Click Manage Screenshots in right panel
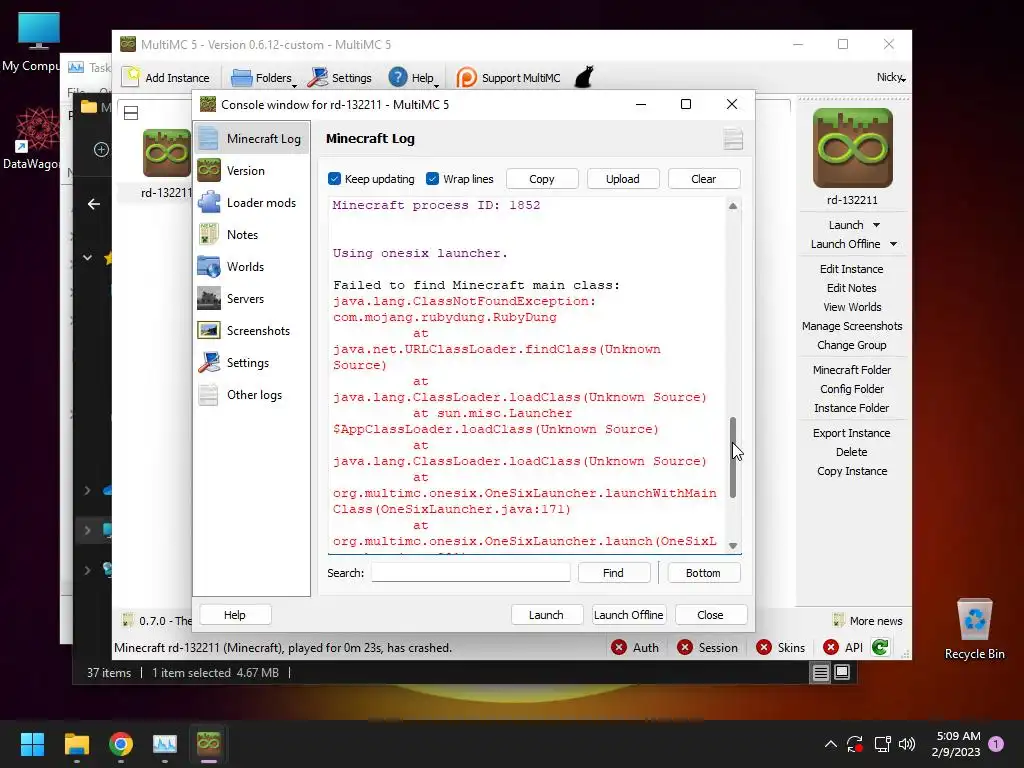Screen dimensions: 1024x768 point(852,326)
